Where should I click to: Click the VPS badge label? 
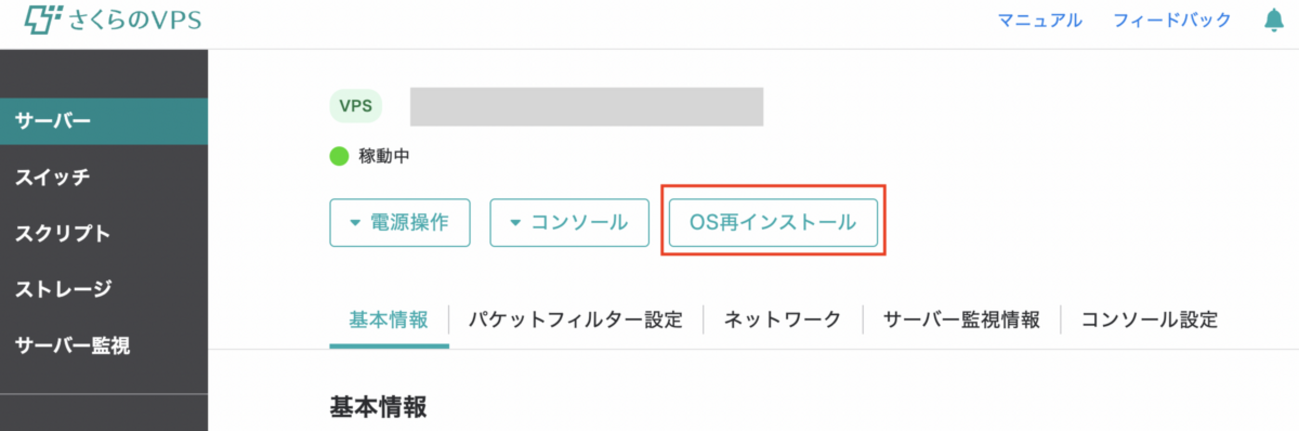(x=355, y=106)
